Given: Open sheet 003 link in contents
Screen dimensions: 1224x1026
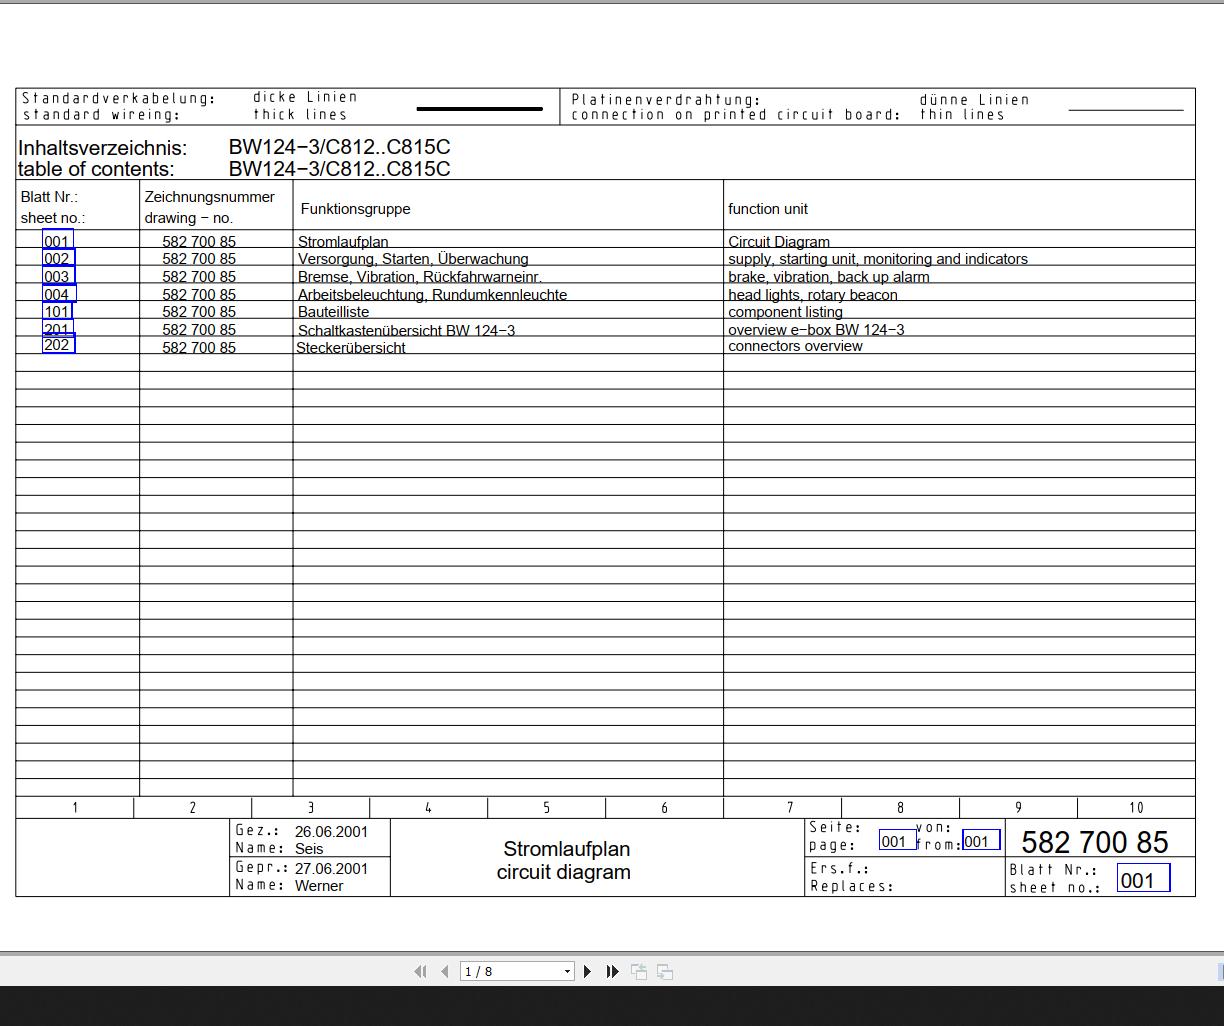Looking at the screenshot, I should coord(58,276).
